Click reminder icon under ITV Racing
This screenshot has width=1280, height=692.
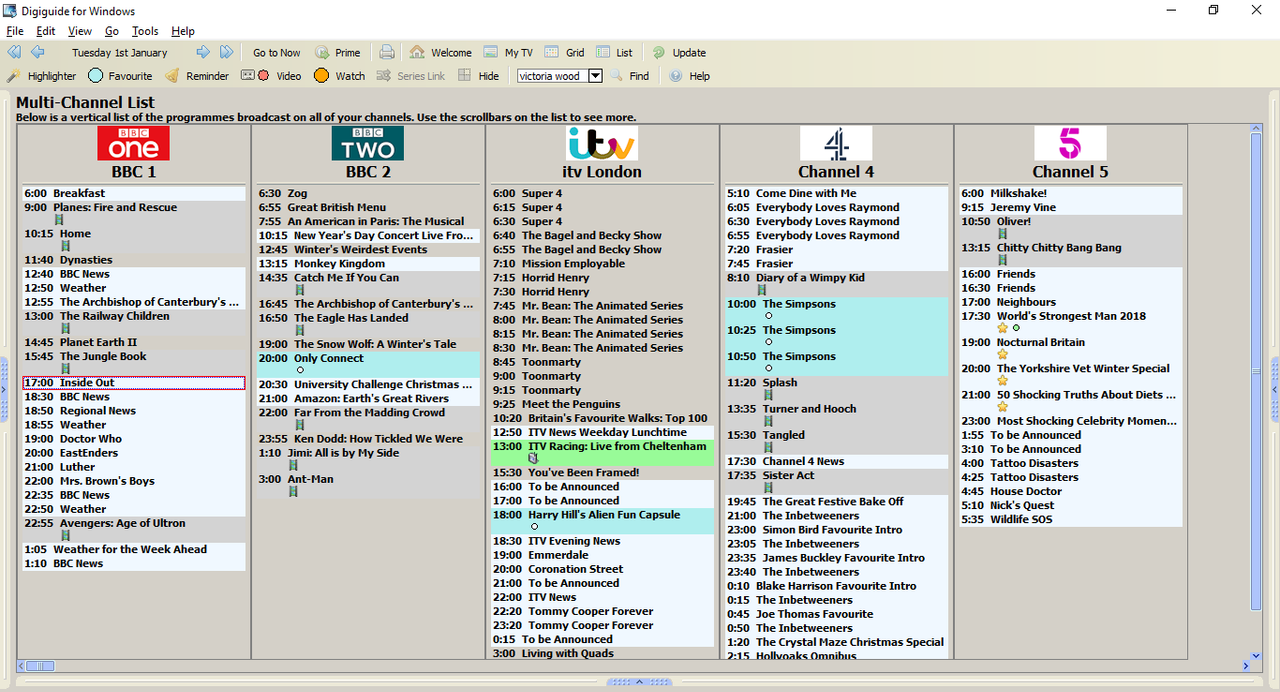[x=533, y=458]
